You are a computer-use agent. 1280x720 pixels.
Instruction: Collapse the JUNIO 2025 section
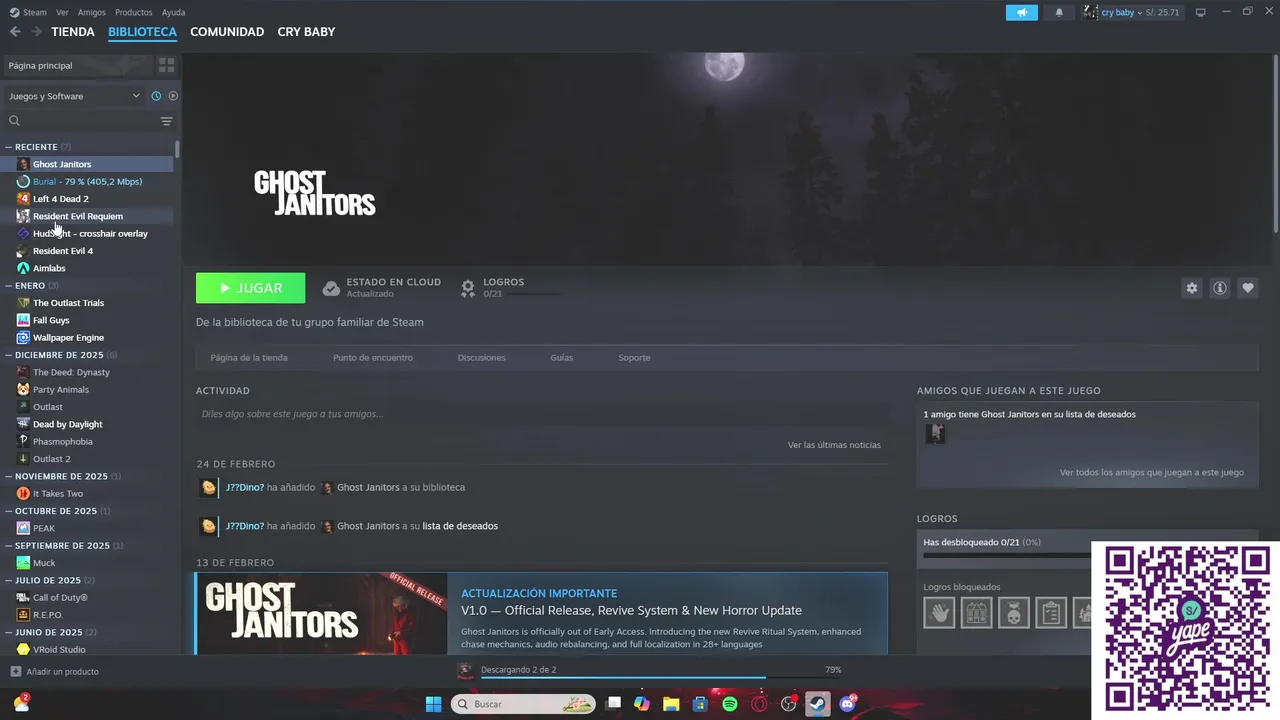tap(9, 633)
